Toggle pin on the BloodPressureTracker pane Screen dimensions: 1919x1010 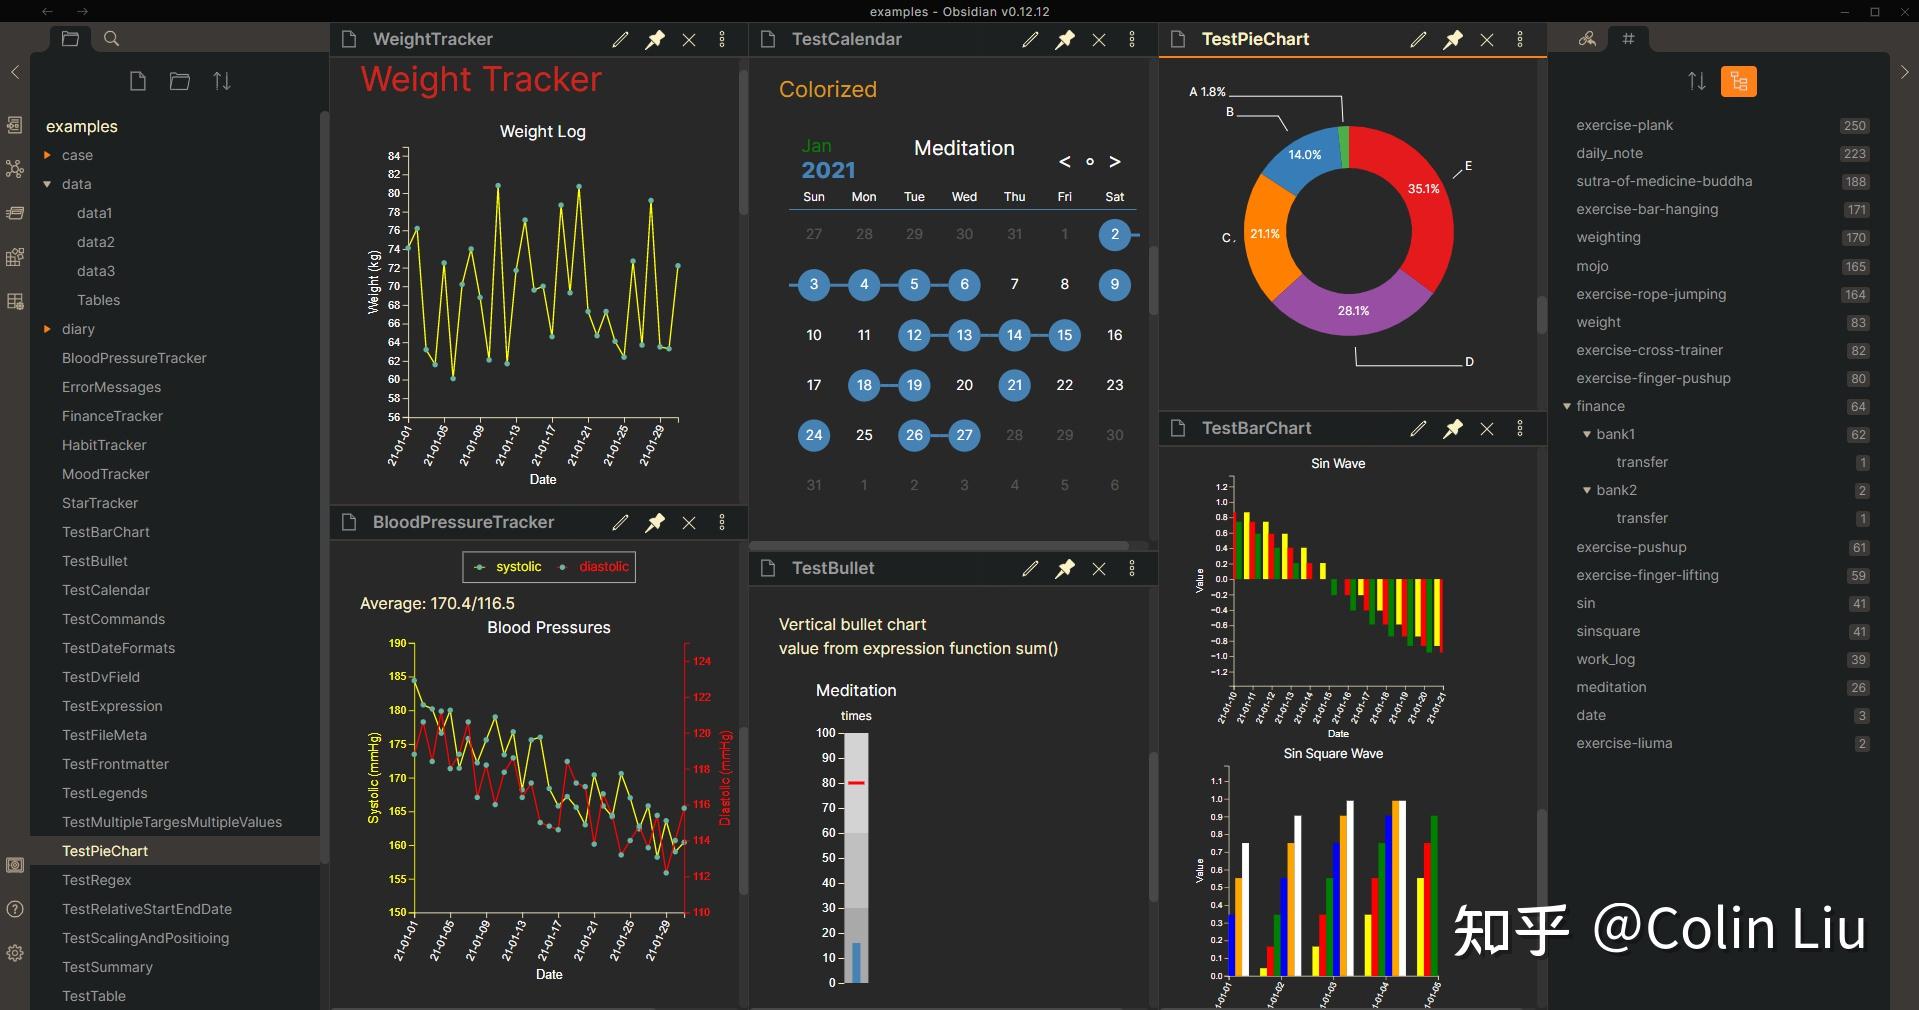click(655, 522)
